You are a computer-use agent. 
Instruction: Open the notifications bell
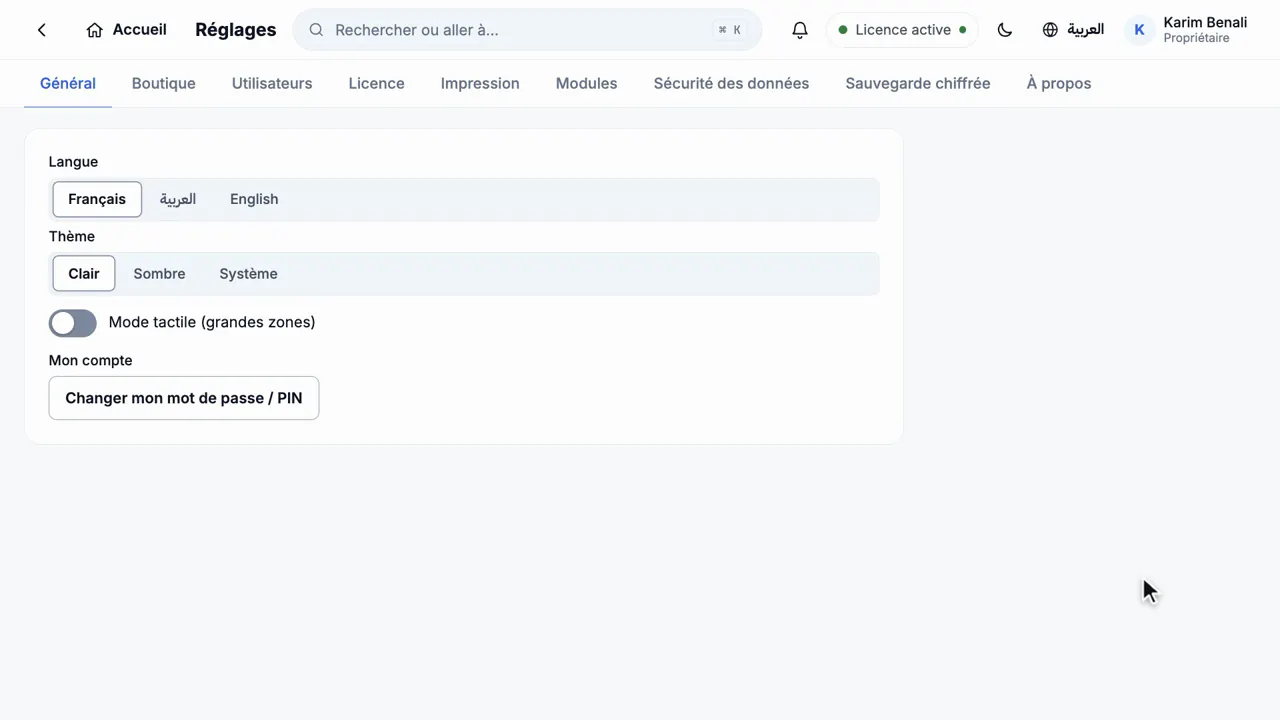pos(800,30)
